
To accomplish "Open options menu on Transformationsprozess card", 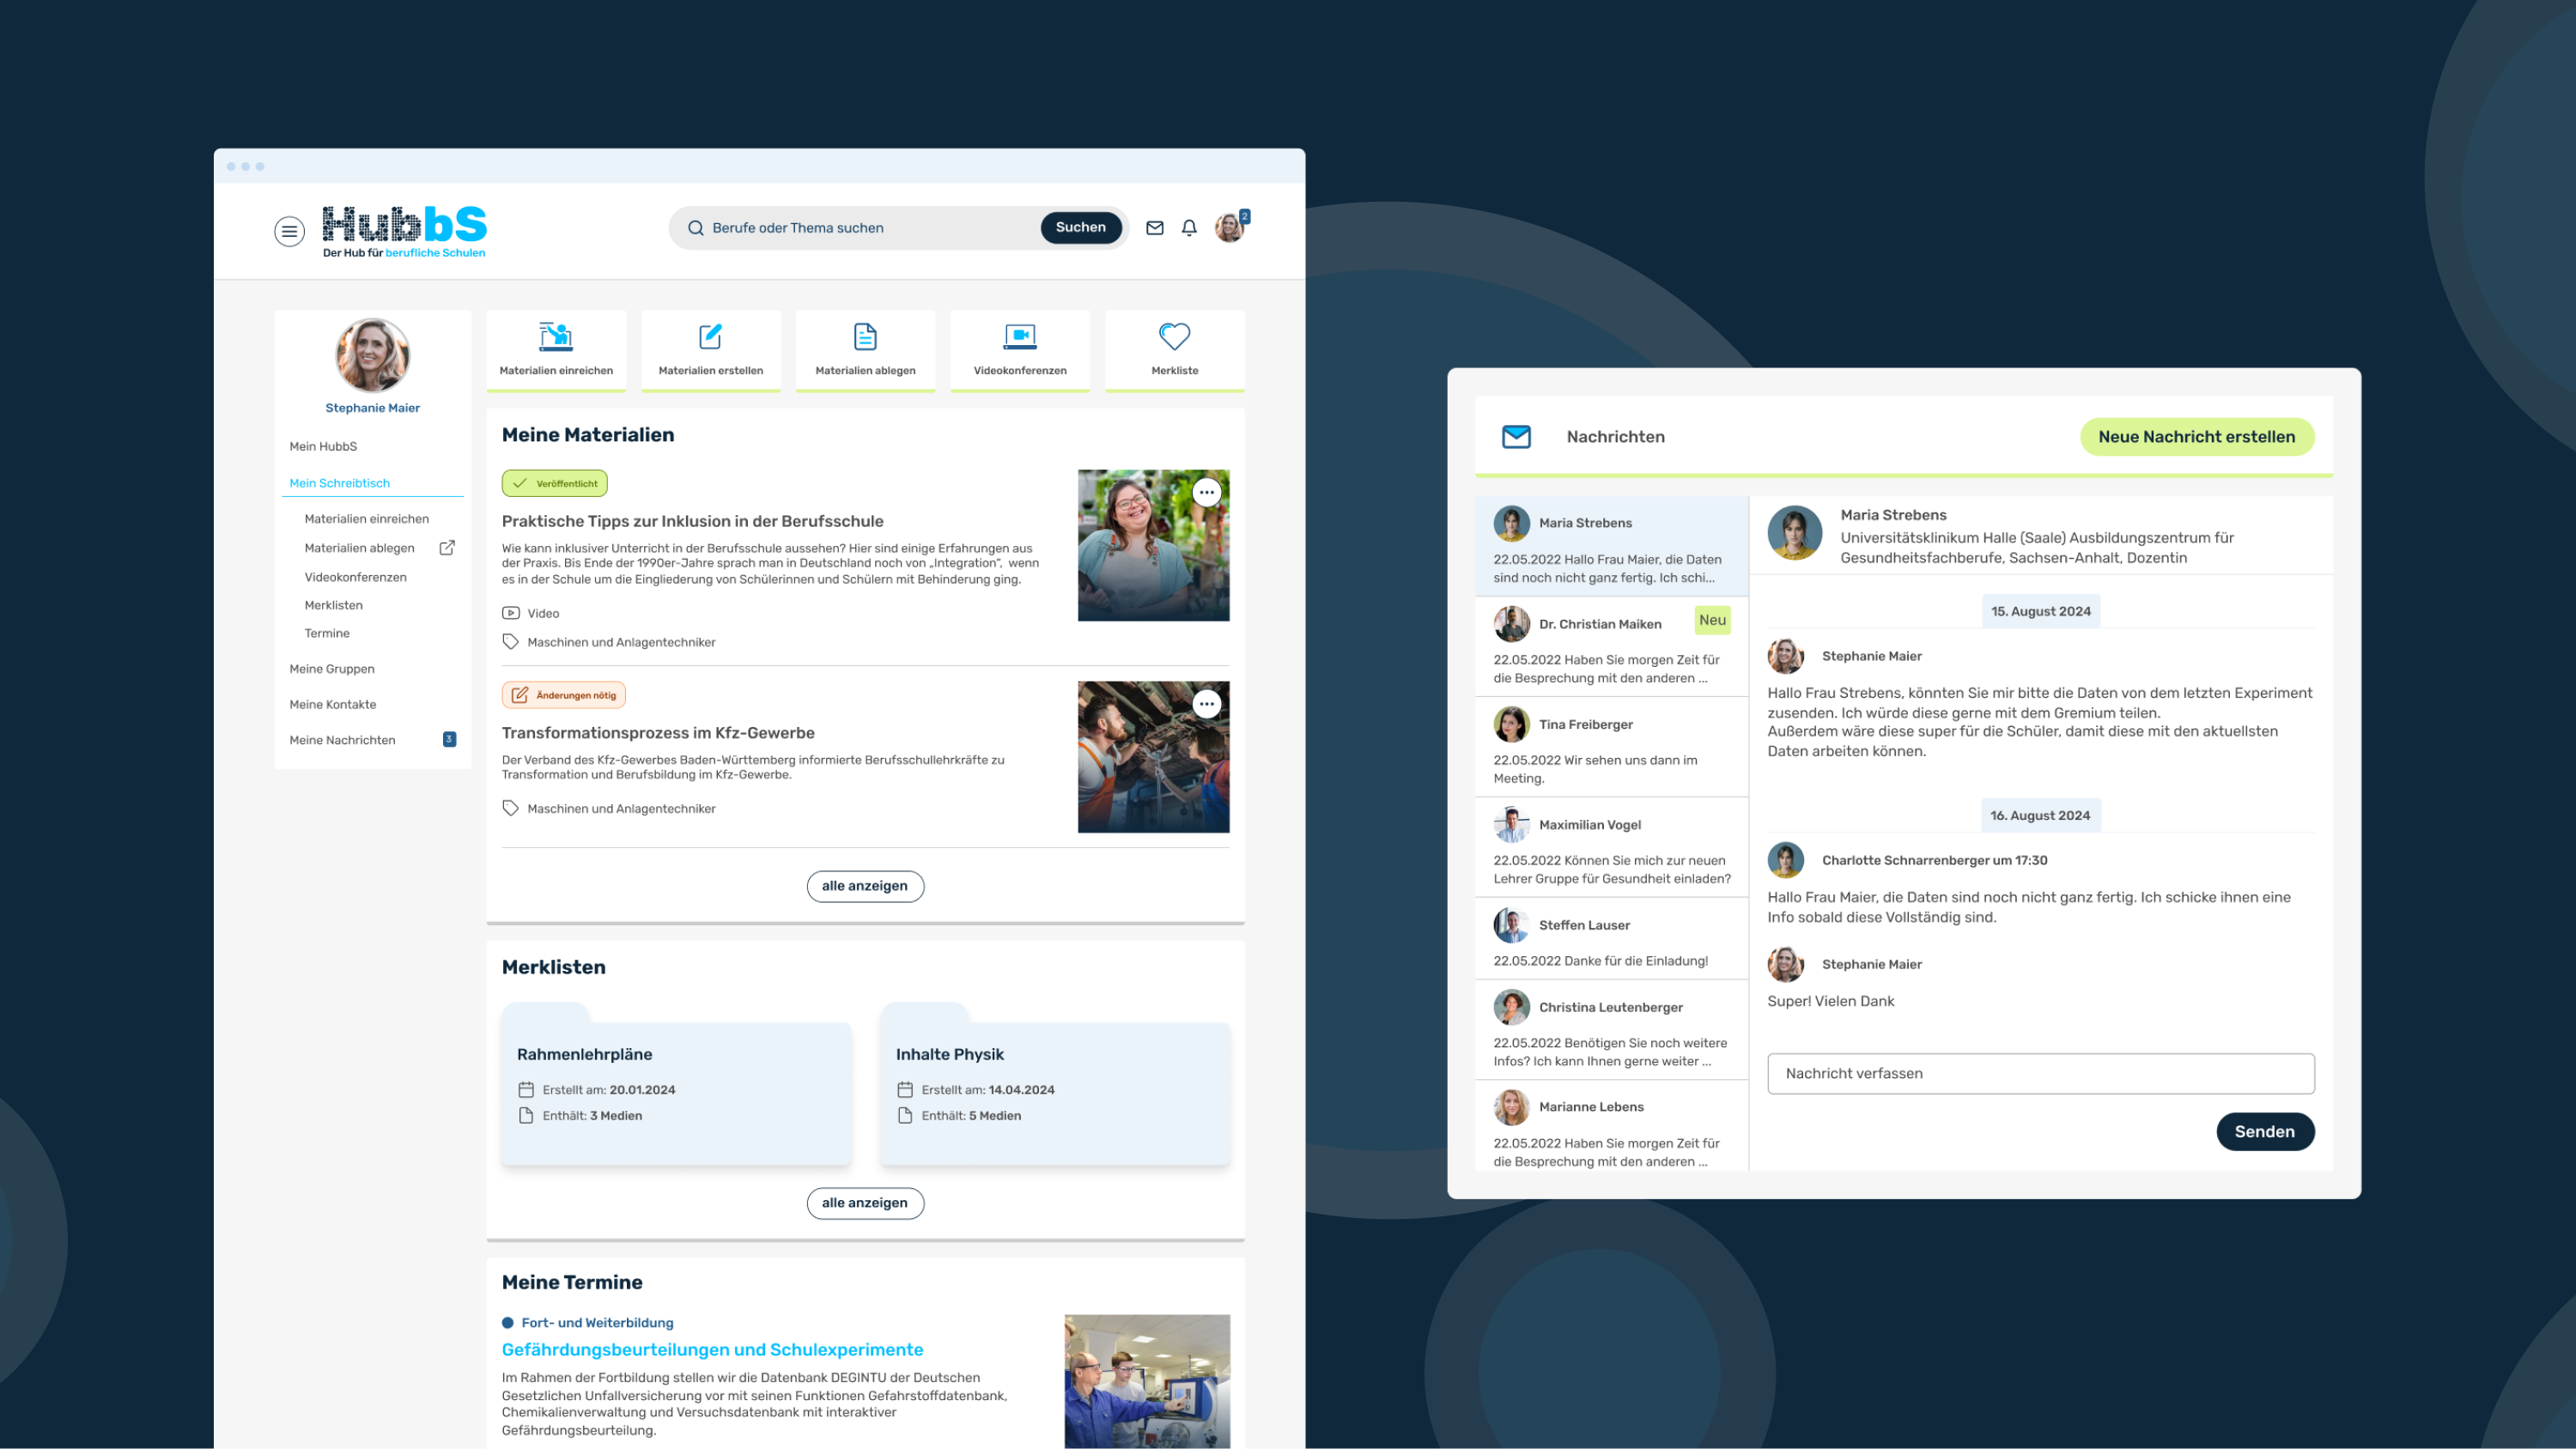I will (1207, 703).
